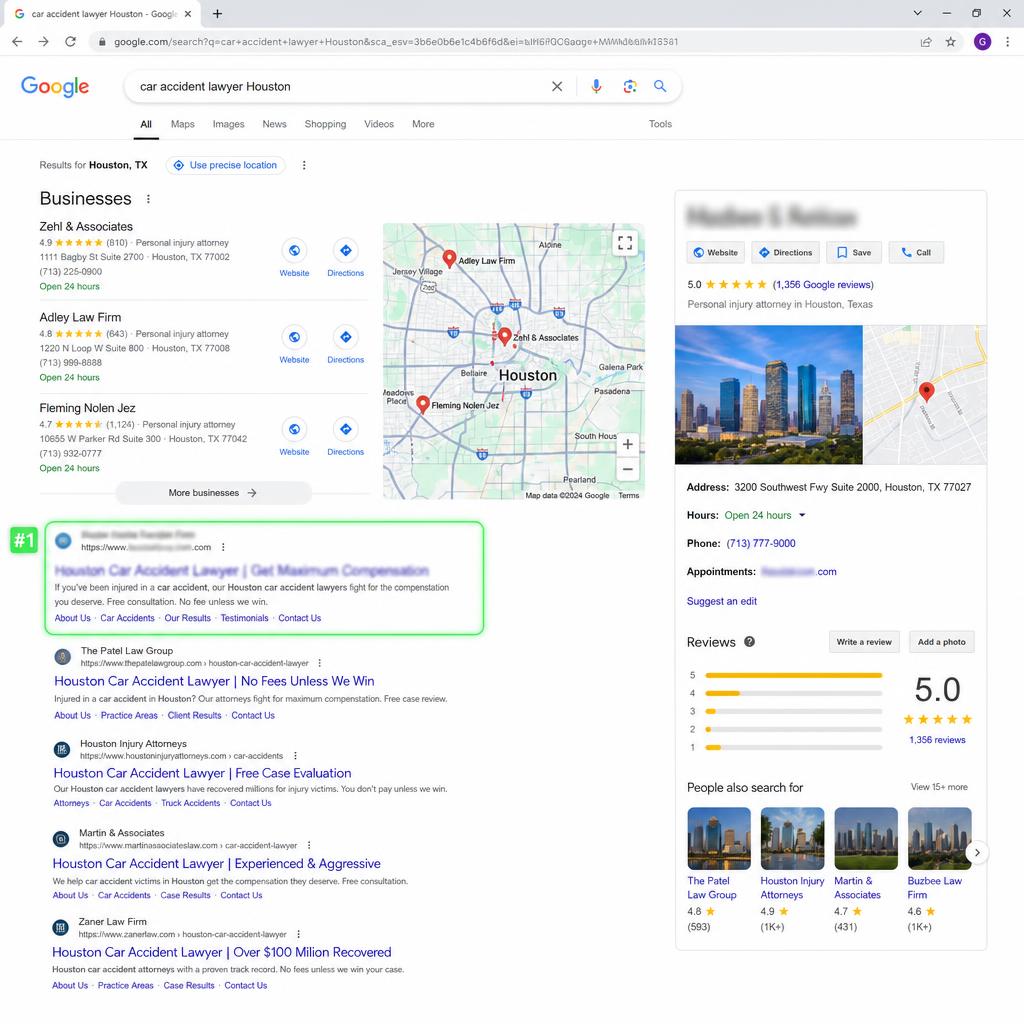
Task: Open Tools search options
Action: [660, 124]
